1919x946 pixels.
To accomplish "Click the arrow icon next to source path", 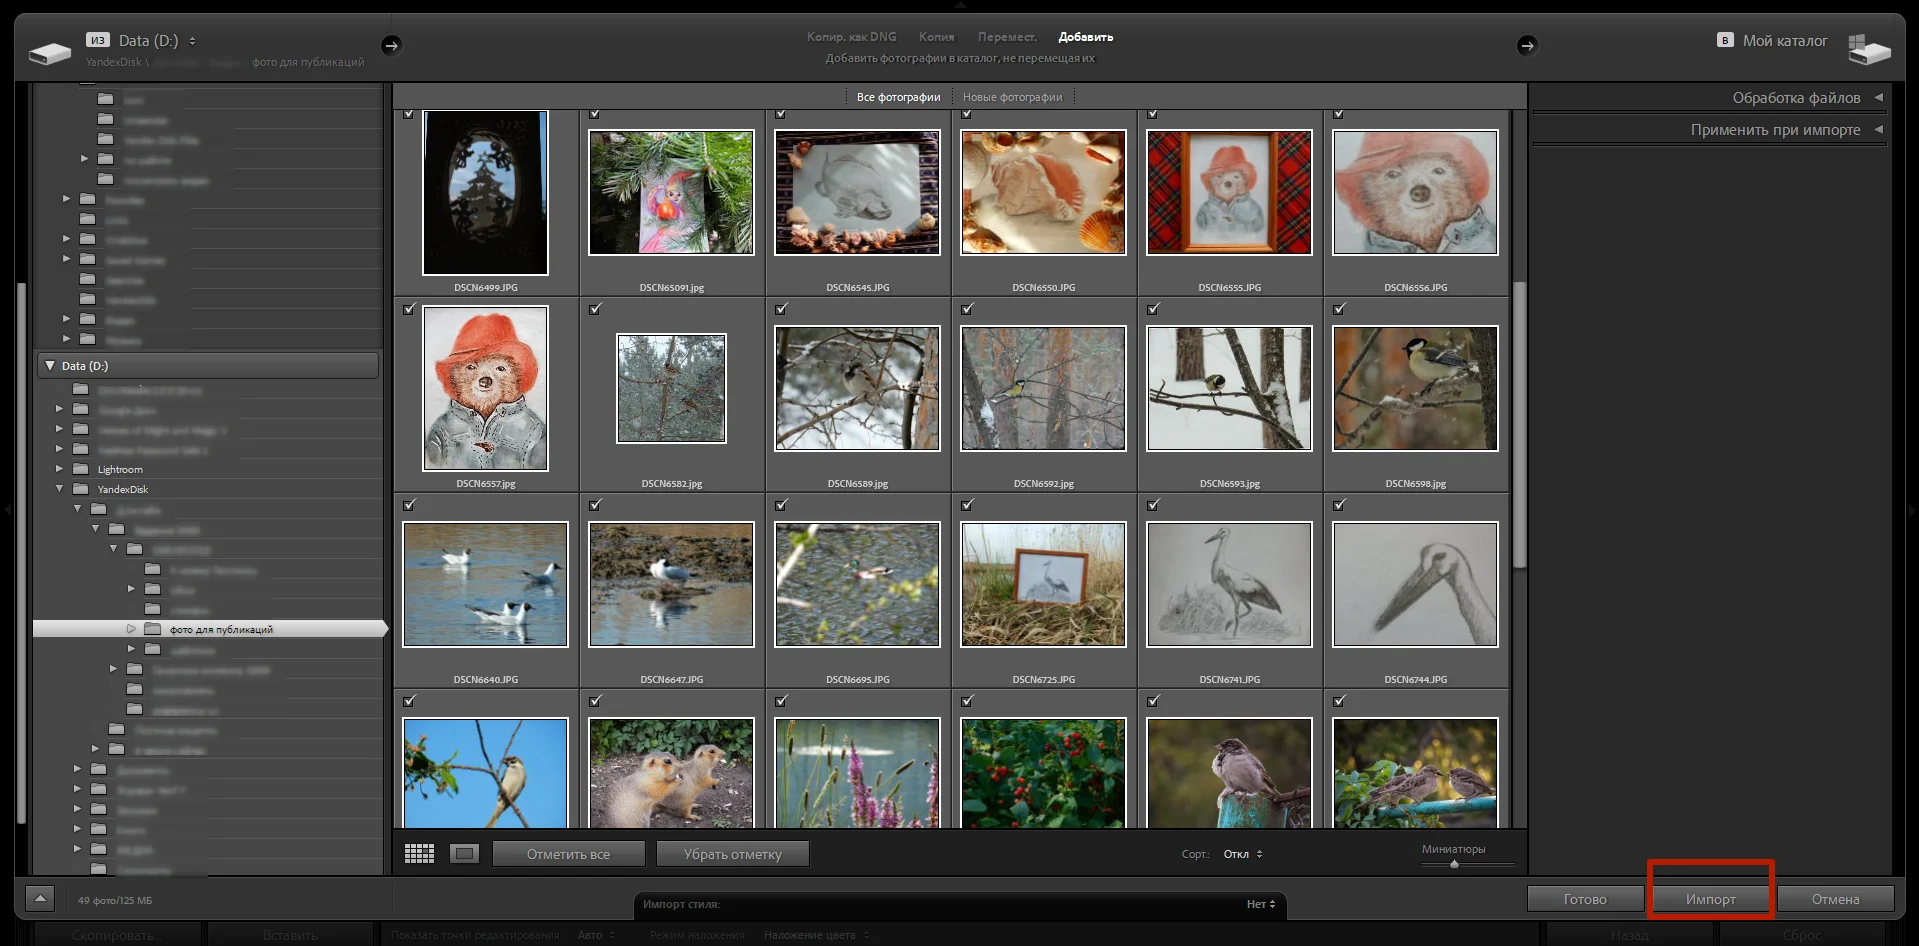I will [x=391, y=45].
